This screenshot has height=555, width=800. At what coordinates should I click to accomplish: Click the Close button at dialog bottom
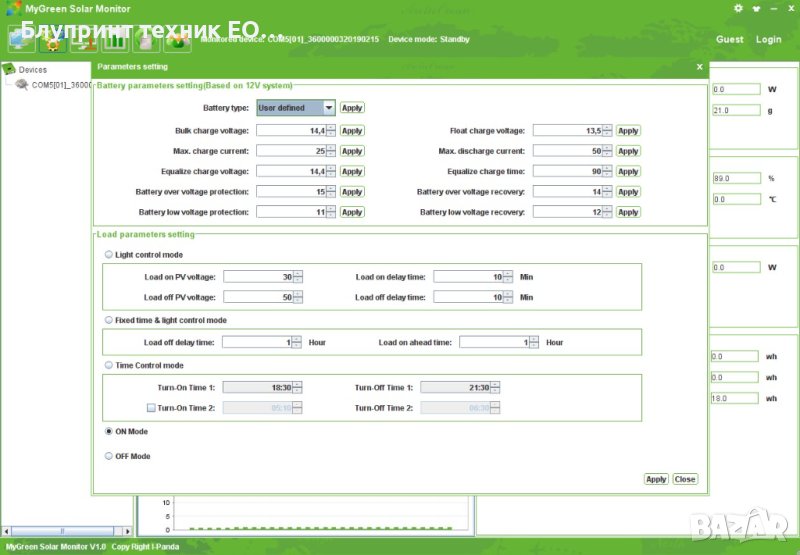pyautogui.click(x=685, y=479)
